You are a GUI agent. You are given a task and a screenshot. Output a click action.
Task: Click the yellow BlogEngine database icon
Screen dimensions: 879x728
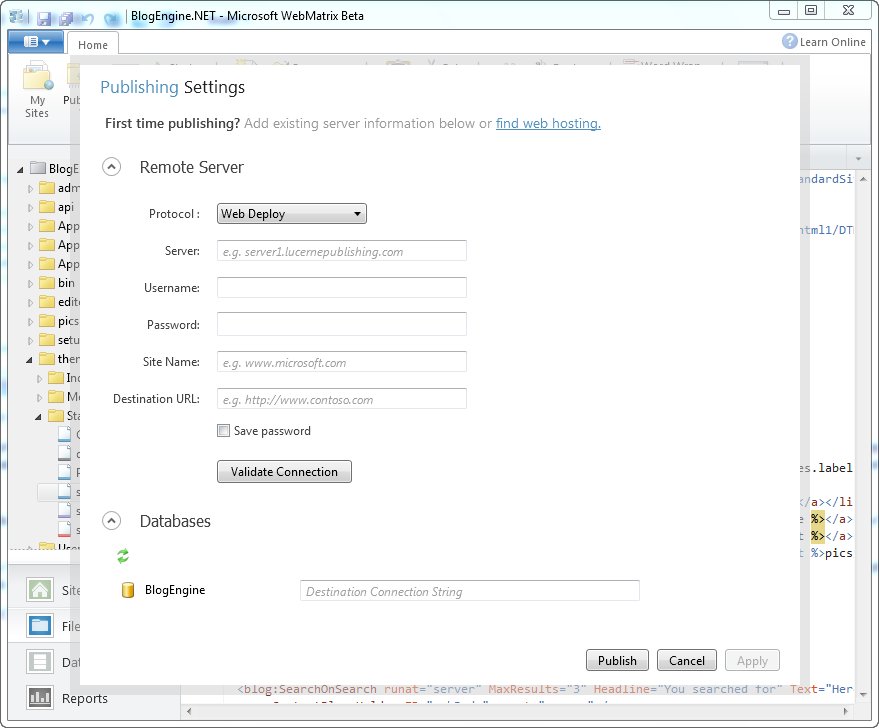[x=128, y=590]
